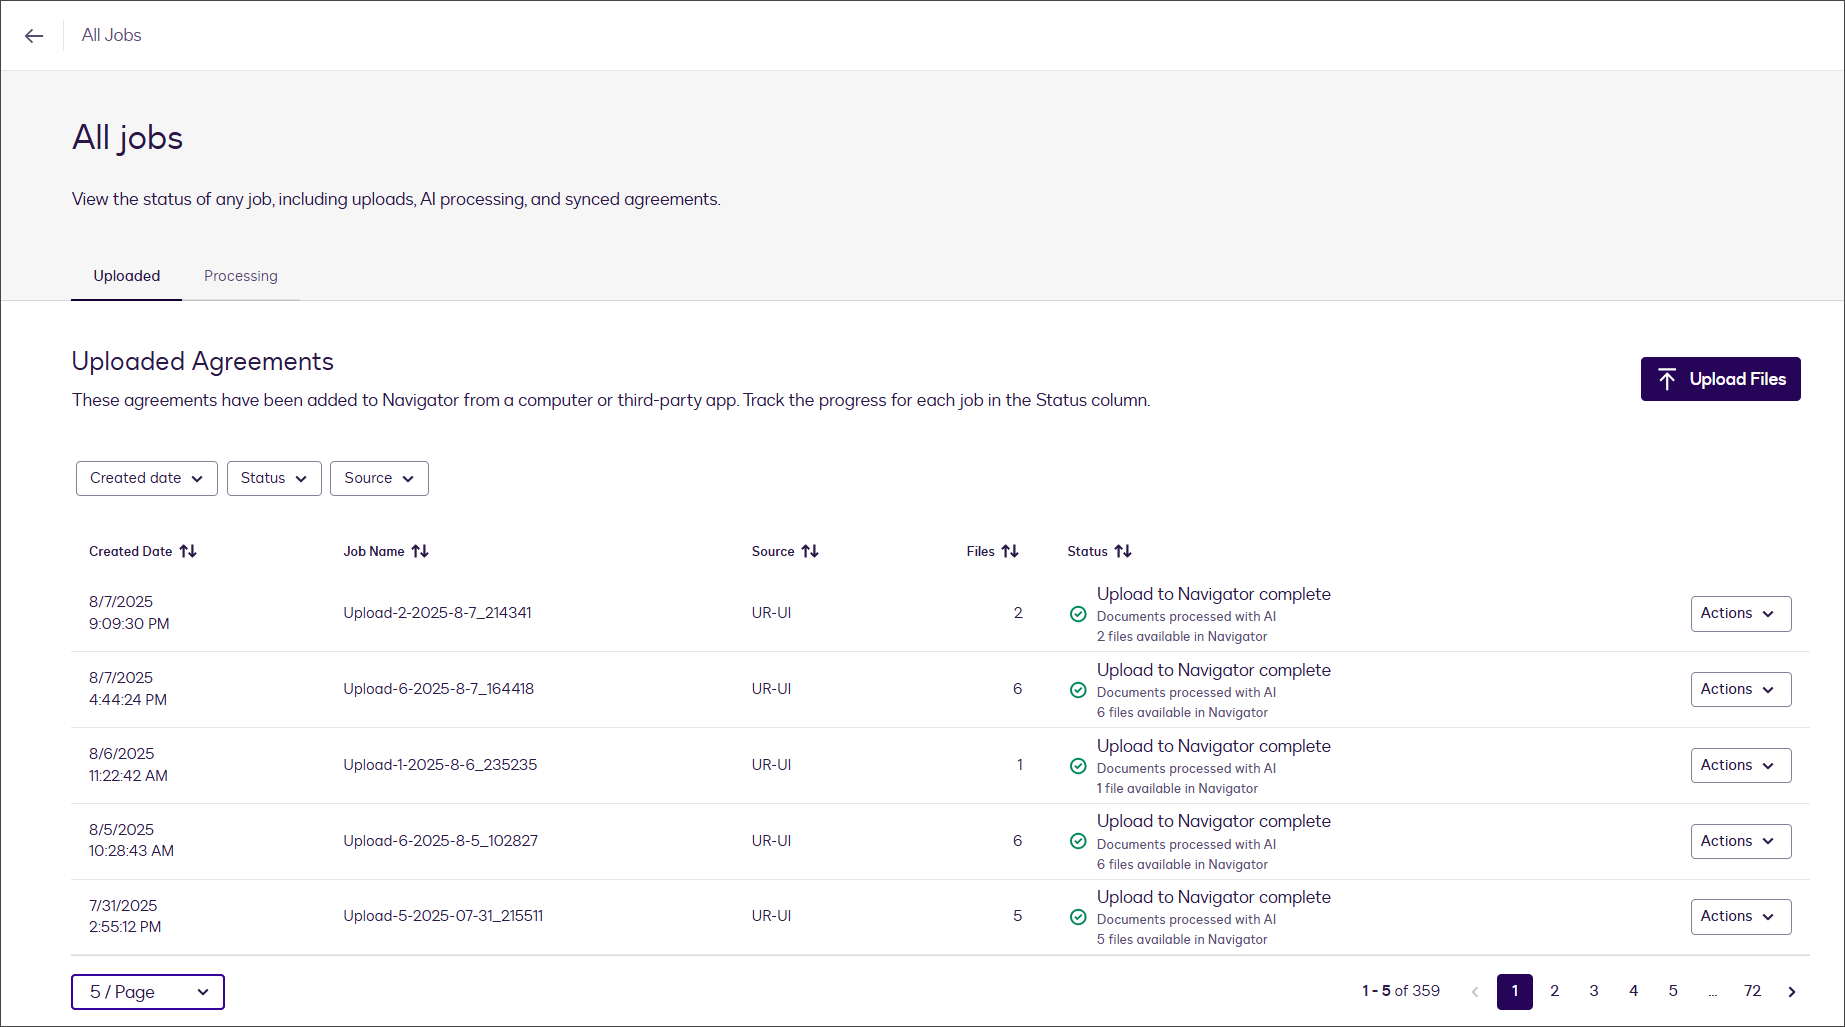Viewport: 1845px width, 1027px height.
Task: Sort by Job Name using its sort icon
Action: [x=421, y=551]
